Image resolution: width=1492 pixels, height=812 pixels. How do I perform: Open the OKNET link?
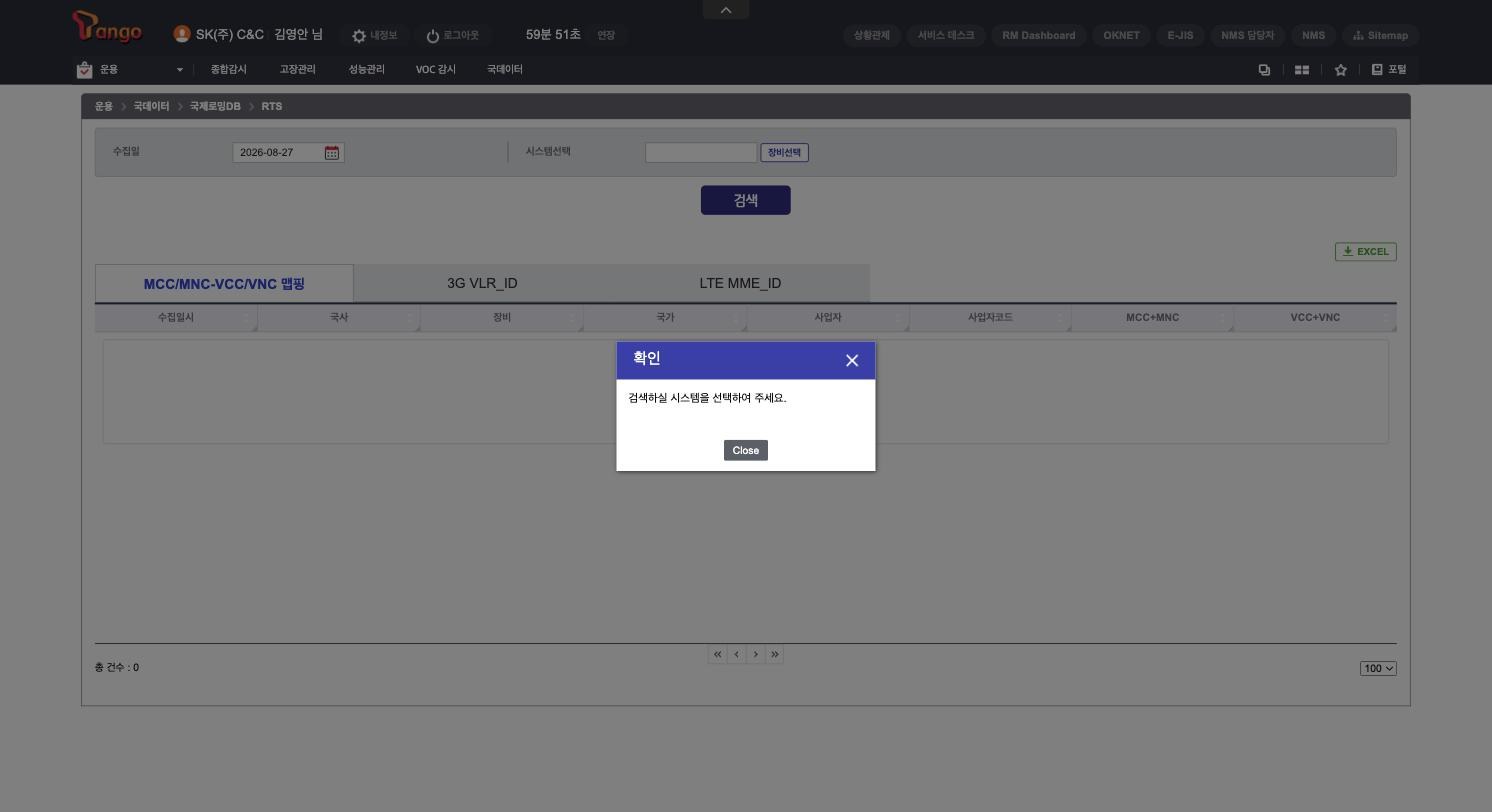(x=1122, y=35)
